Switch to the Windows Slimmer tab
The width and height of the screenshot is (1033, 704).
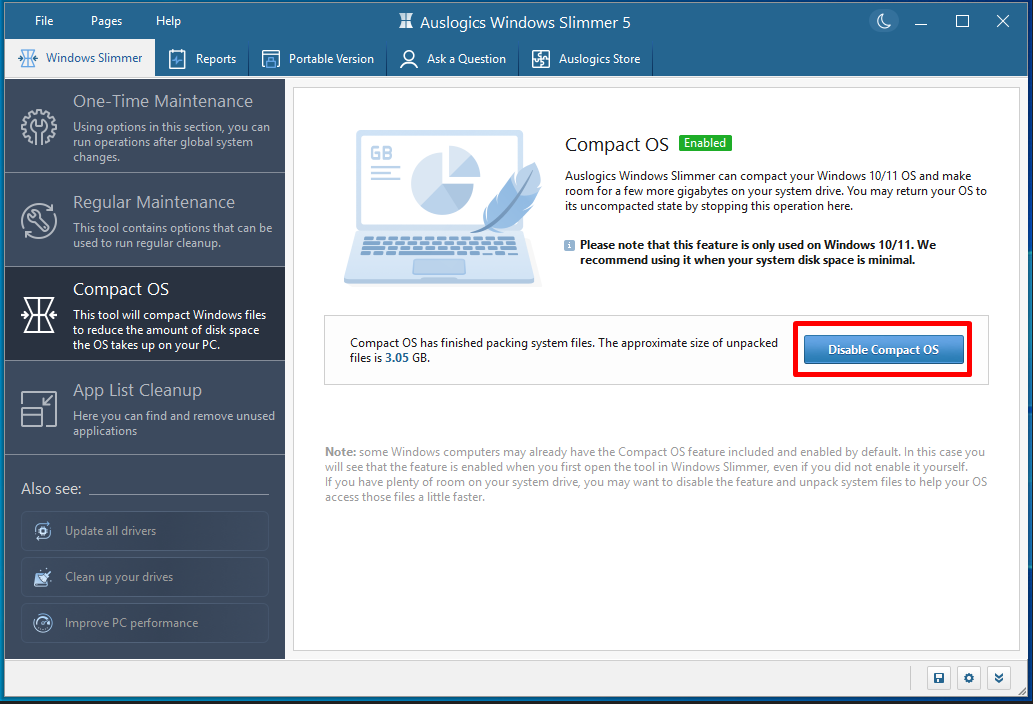[80, 58]
